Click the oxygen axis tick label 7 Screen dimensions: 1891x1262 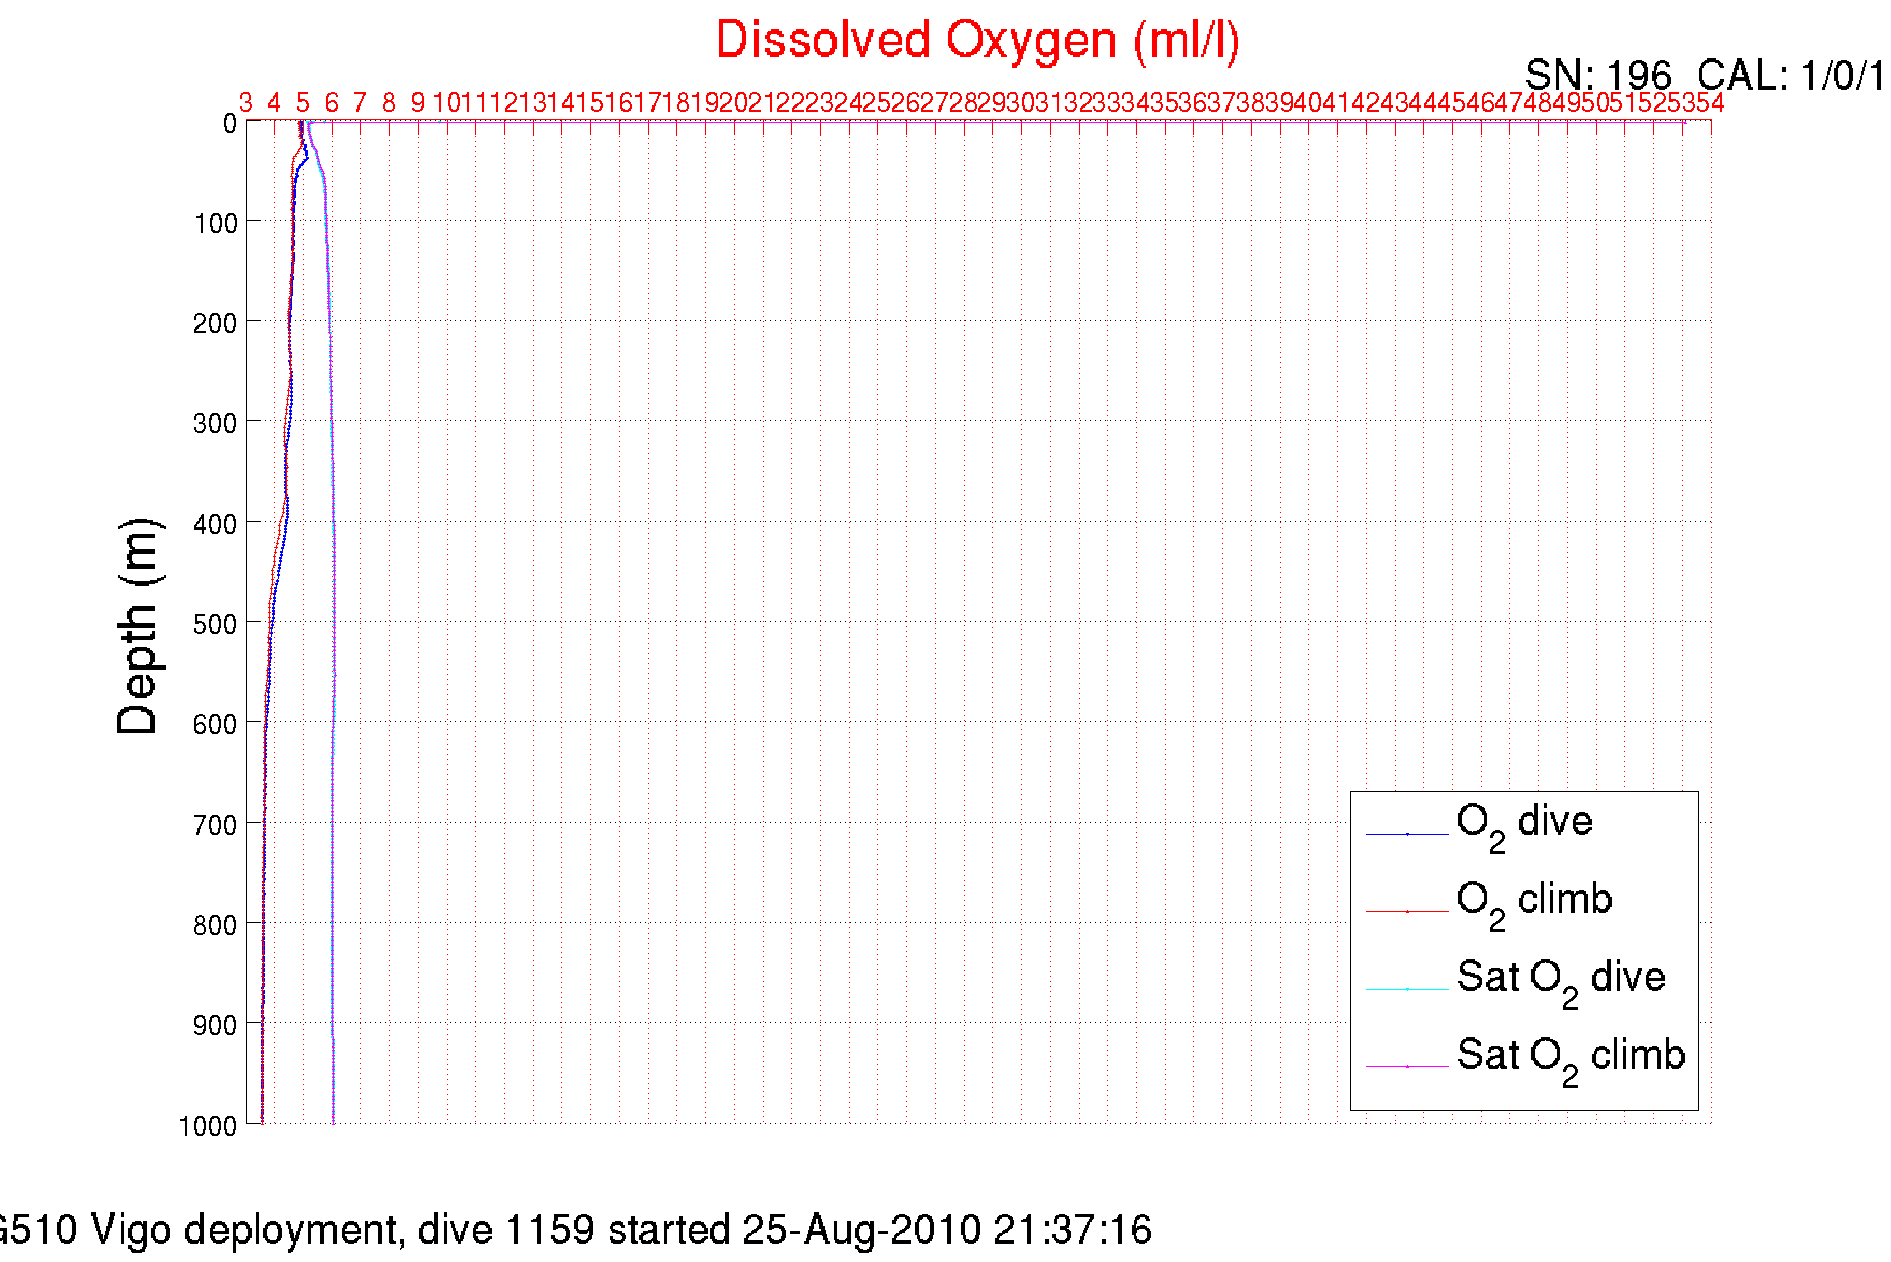pos(360,103)
